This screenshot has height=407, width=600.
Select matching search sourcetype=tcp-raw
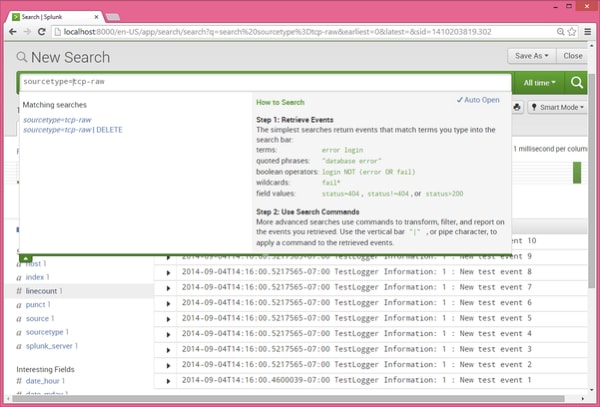57,120
